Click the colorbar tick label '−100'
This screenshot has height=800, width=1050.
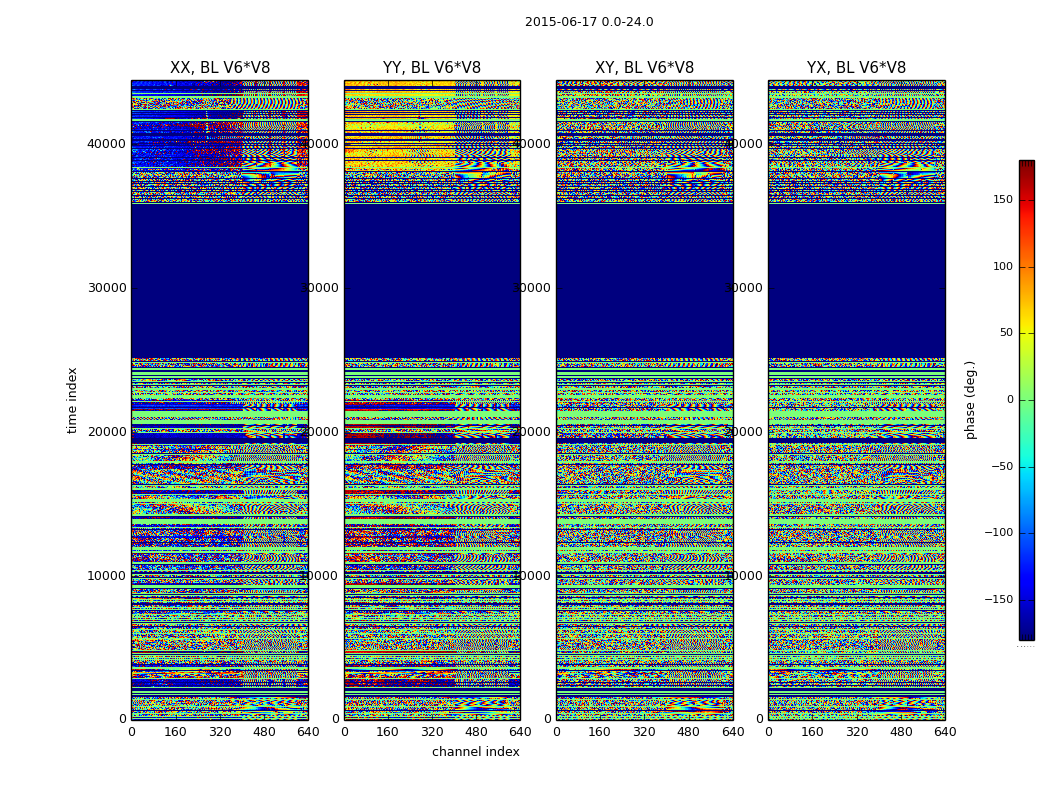pyautogui.click(x=998, y=533)
